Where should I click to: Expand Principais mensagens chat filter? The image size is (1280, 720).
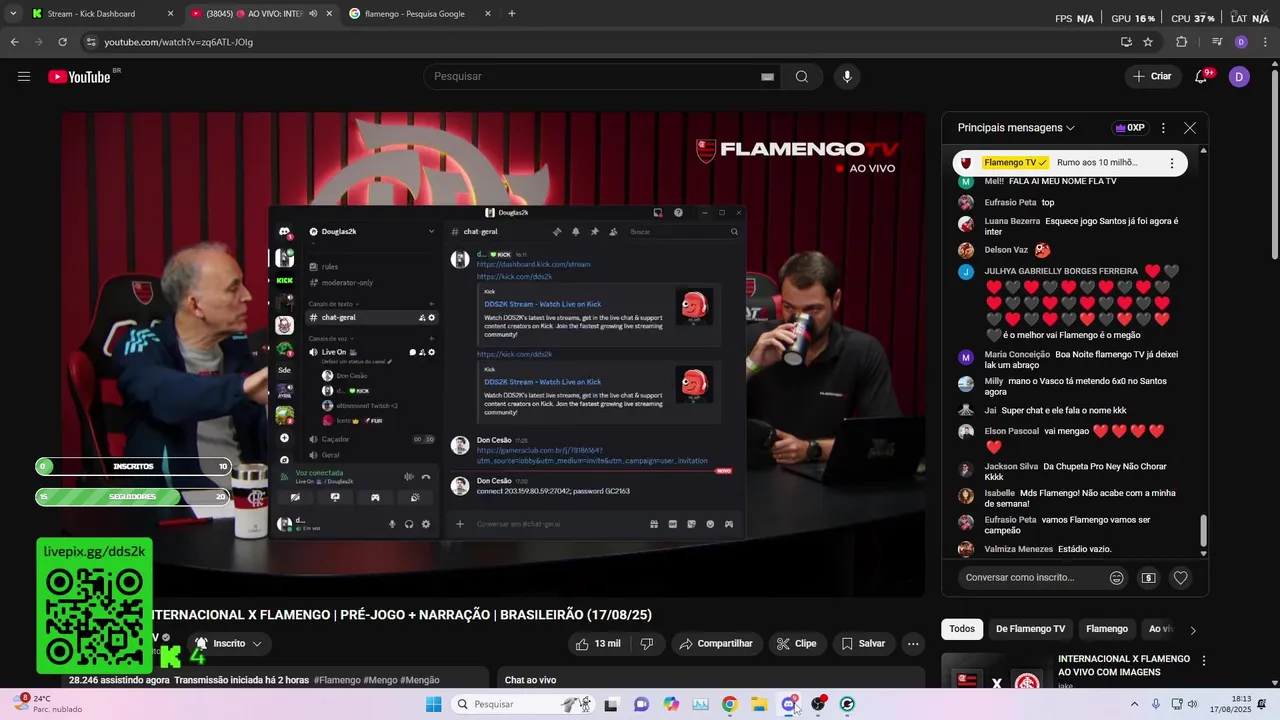tap(1016, 128)
